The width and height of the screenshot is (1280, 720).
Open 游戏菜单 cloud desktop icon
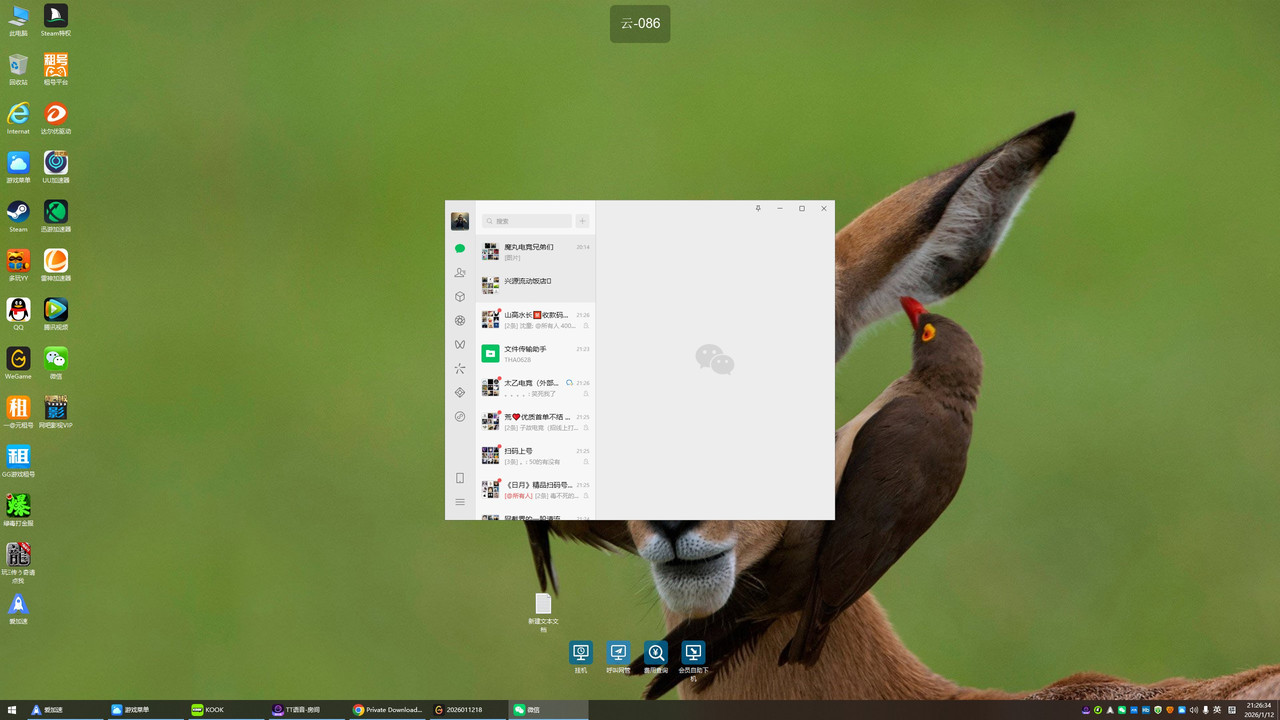18,167
